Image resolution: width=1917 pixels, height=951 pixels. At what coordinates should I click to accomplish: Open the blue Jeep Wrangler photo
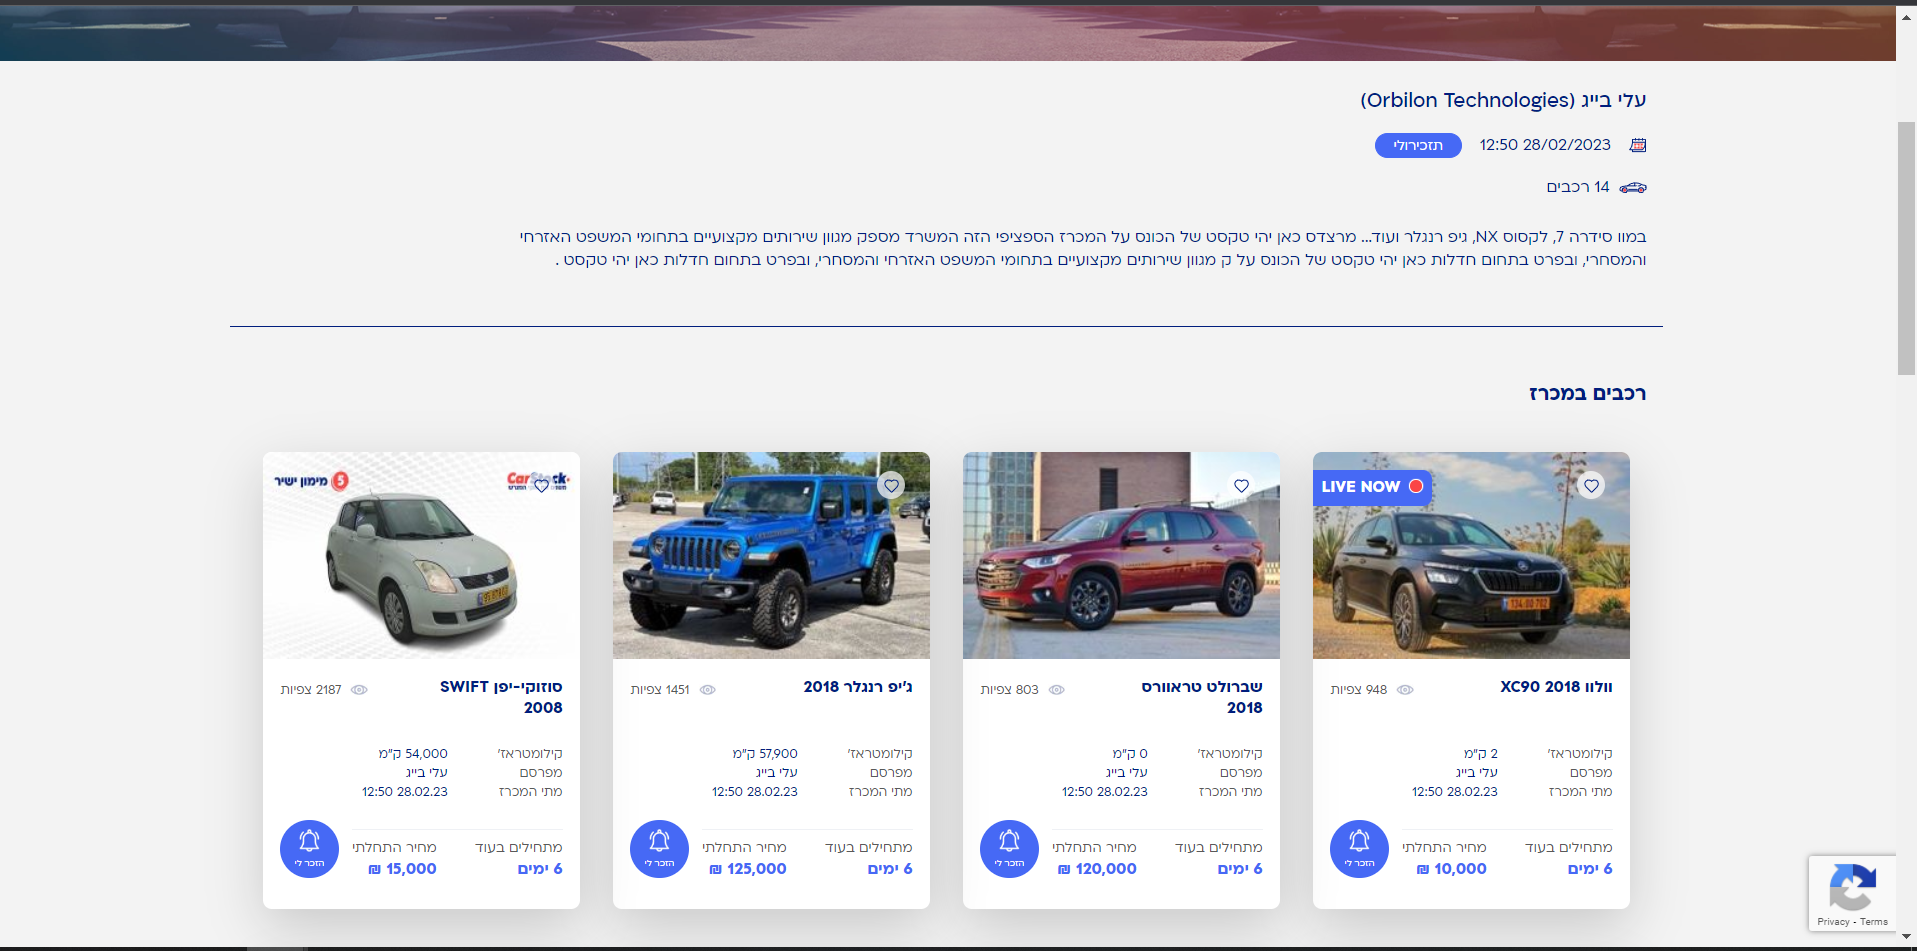(771, 555)
